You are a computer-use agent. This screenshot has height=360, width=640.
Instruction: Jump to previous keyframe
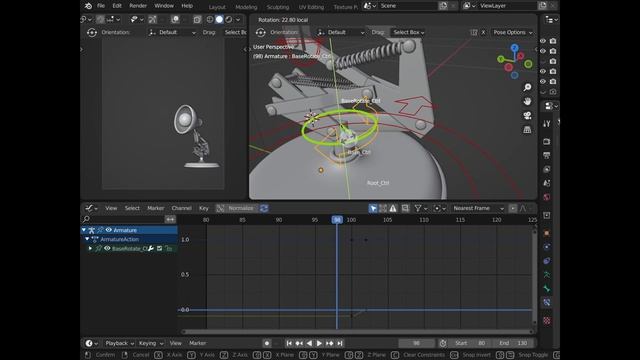pos(299,343)
